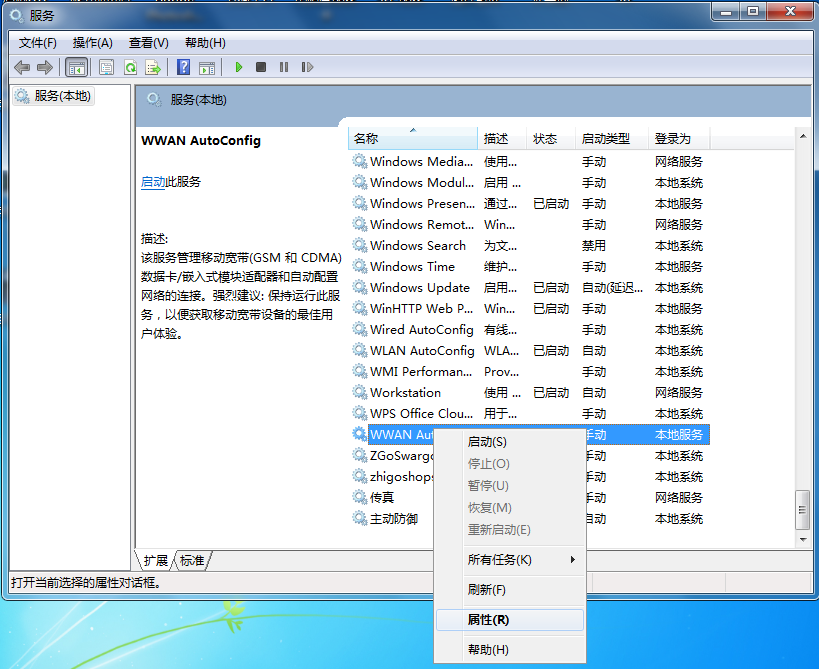
Task: Click the scrollbar down arrow
Action: coord(803,539)
